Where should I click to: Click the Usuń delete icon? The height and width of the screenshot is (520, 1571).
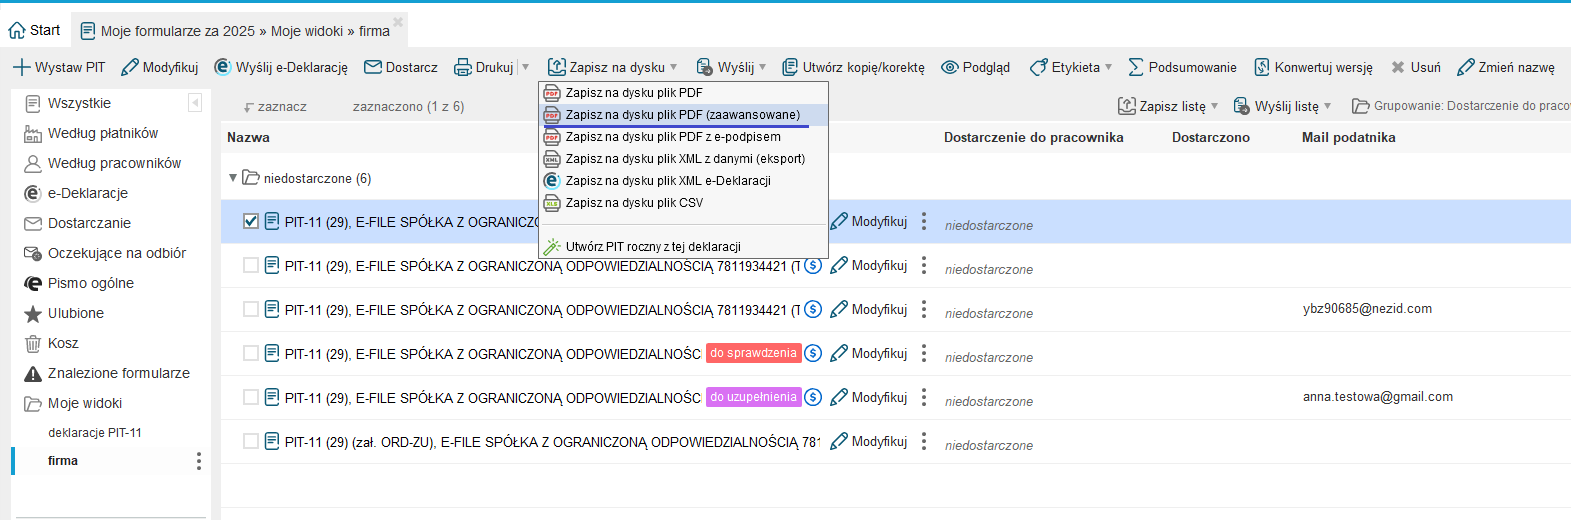coord(1398,67)
